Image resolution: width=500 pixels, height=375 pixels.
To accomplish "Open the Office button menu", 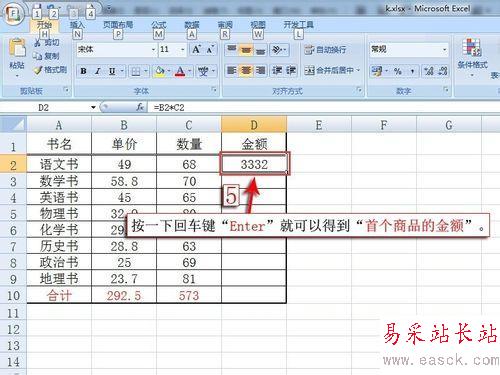I will coord(13,14).
